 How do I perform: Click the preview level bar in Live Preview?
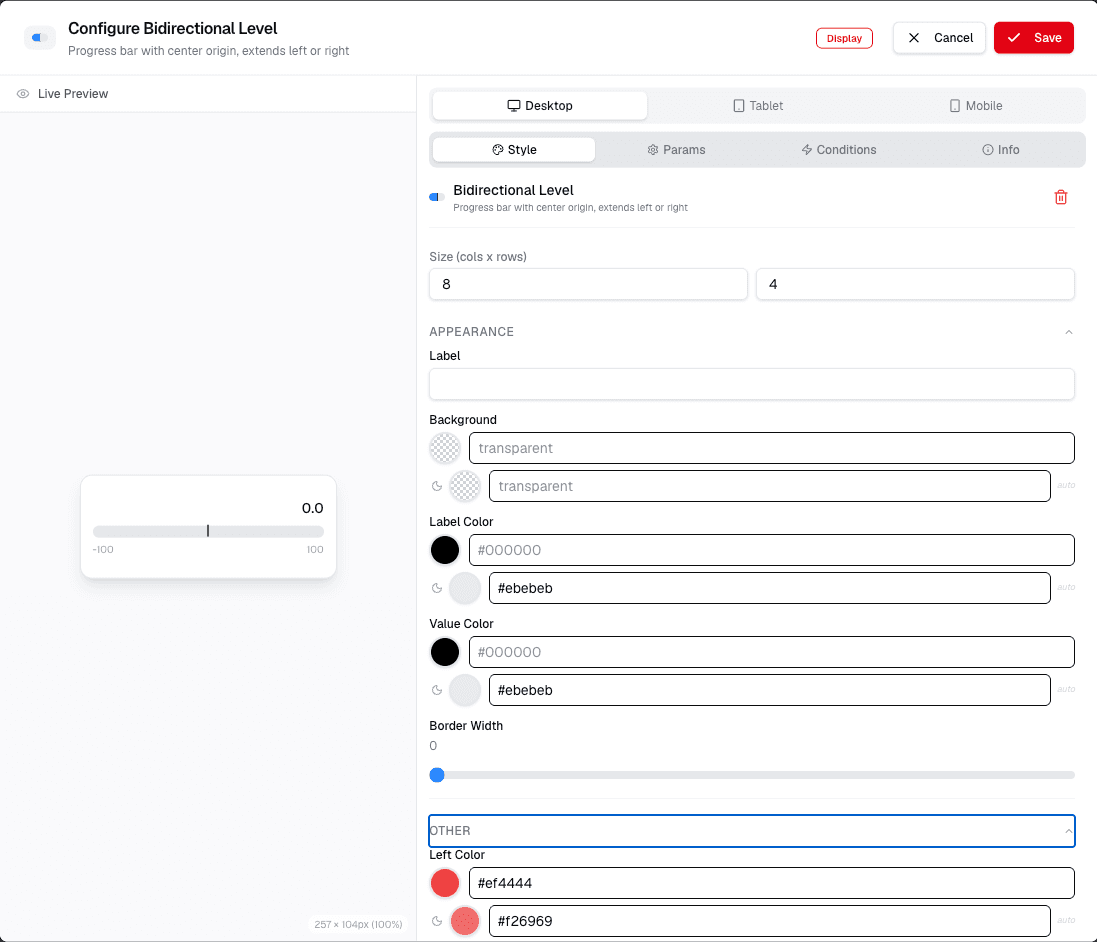coord(208,532)
